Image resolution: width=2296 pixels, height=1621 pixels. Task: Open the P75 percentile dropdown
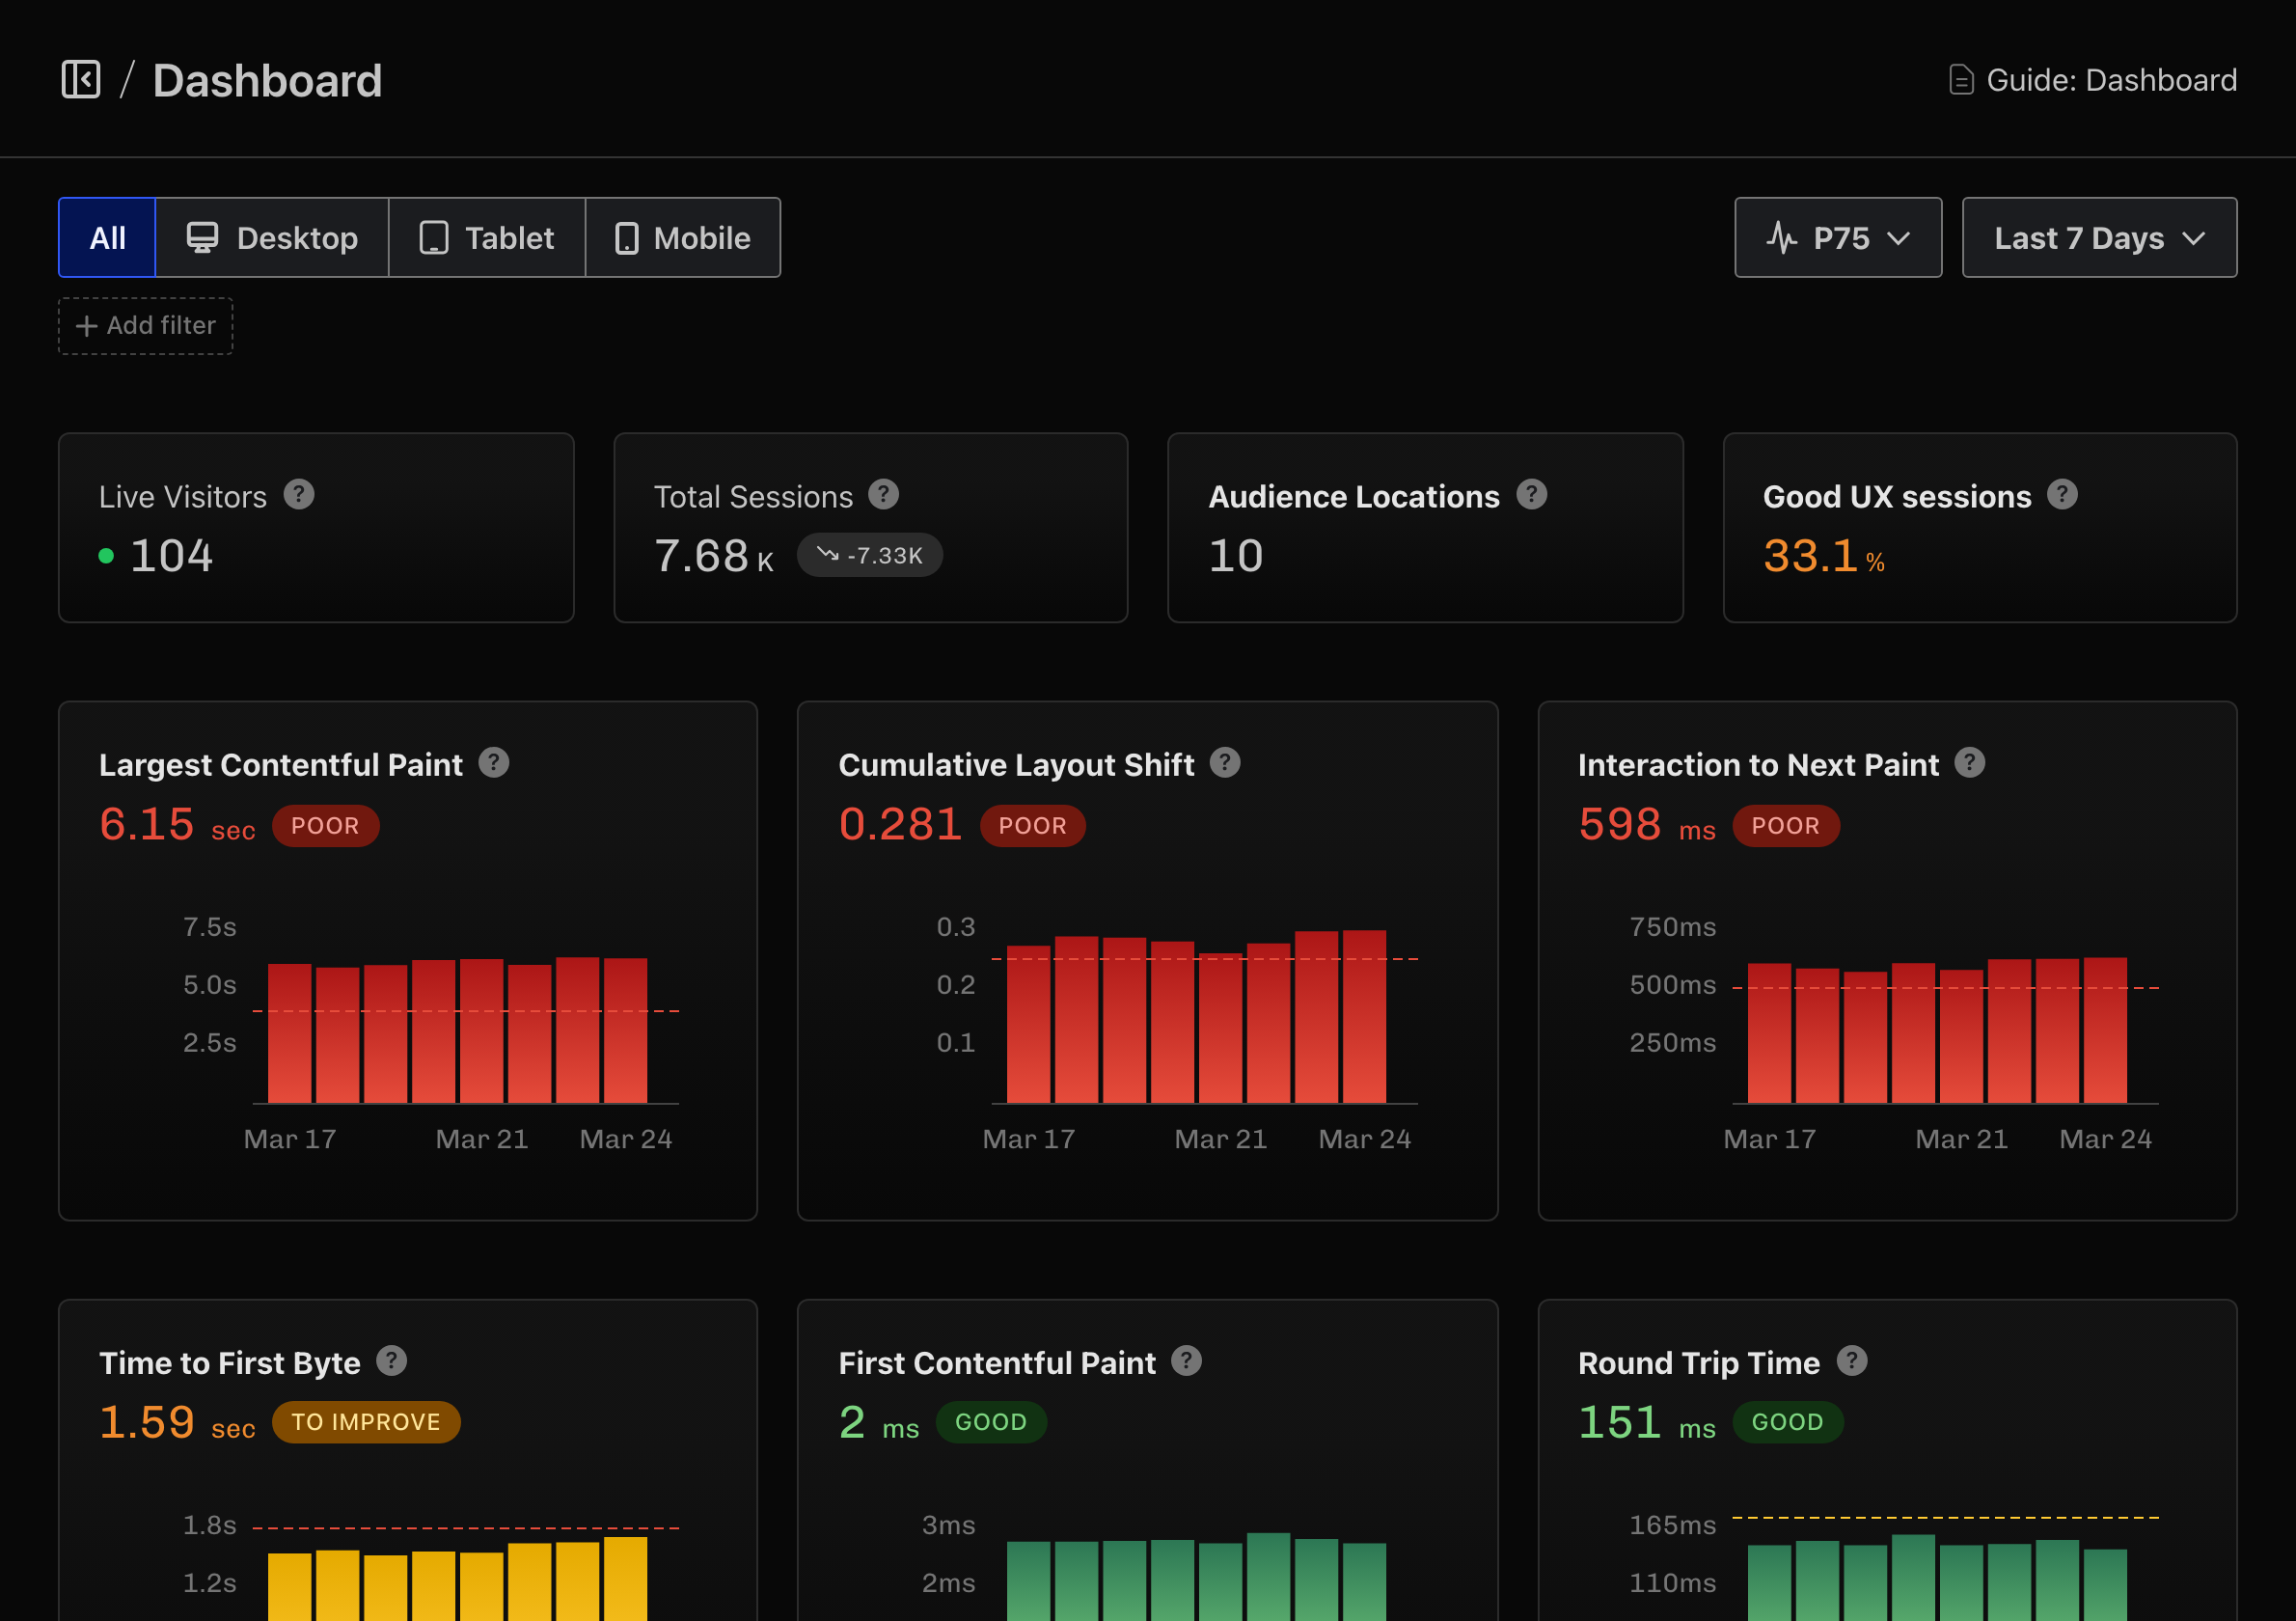1838,237
